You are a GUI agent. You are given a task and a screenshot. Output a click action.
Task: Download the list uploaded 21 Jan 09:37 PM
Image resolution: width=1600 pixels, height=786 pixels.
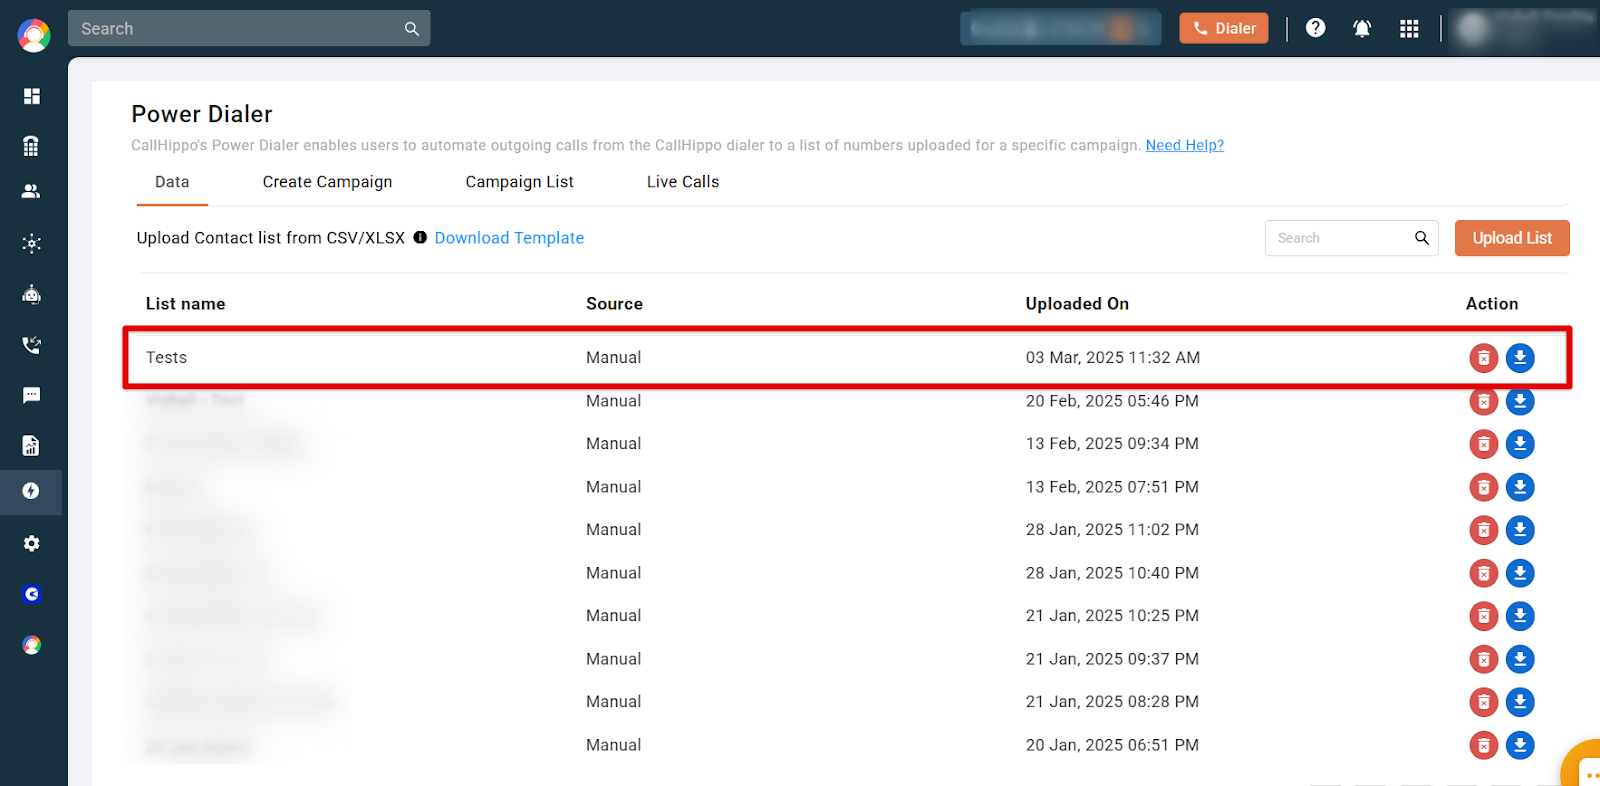[1520, 659]
